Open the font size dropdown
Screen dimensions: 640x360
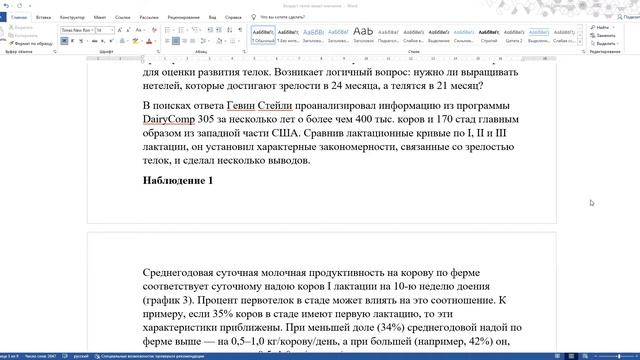[112, 30]
